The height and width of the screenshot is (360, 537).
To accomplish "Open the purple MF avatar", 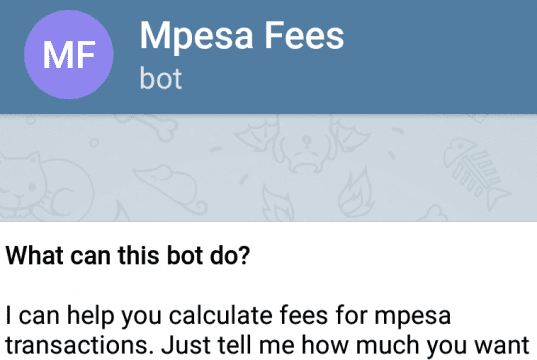I will point(69,55).
